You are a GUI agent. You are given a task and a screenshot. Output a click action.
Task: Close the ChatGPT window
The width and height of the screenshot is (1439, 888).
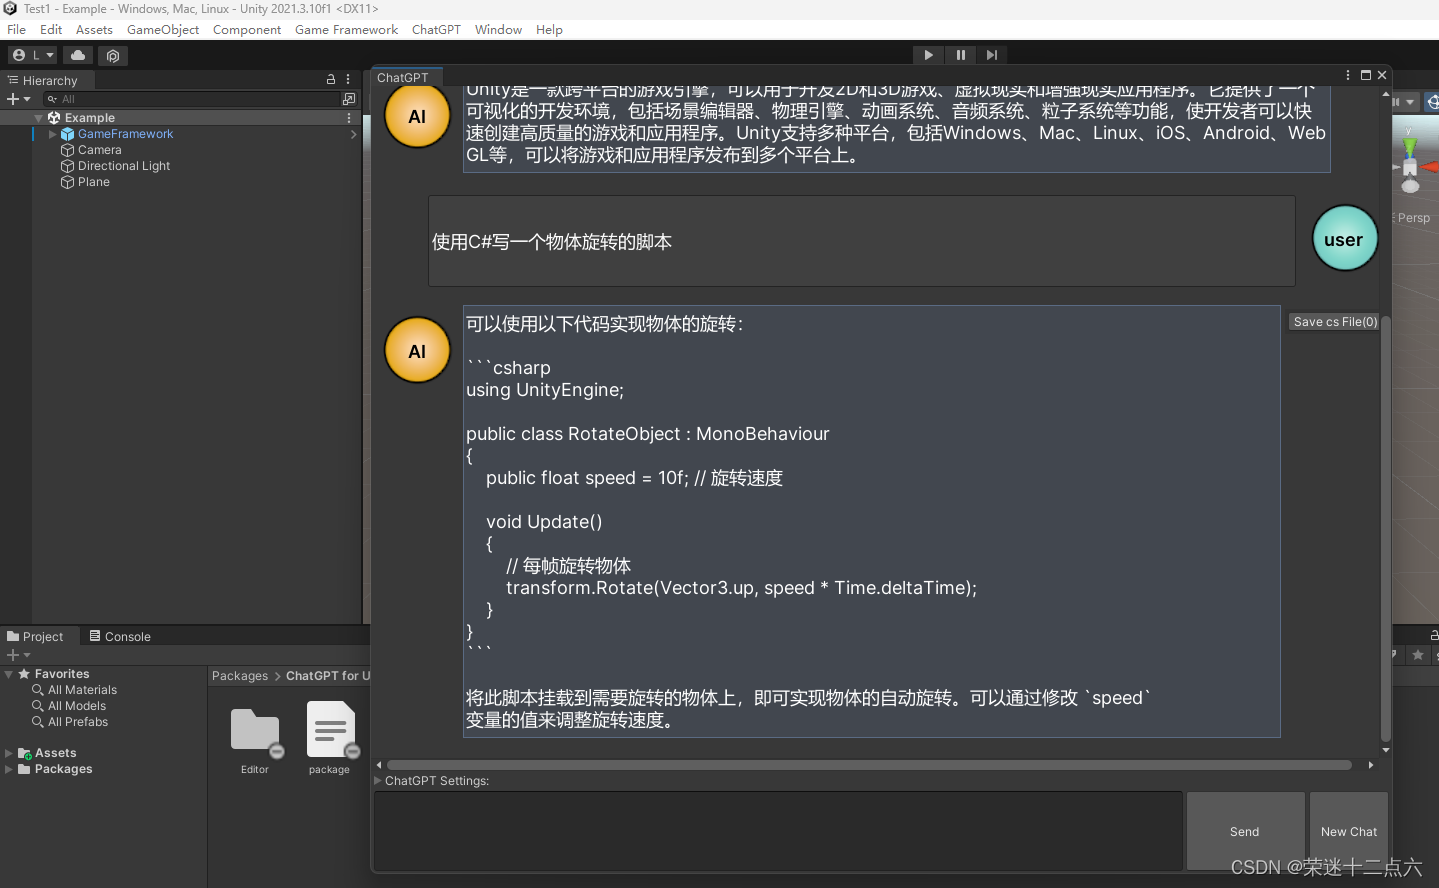point(1382,75)
